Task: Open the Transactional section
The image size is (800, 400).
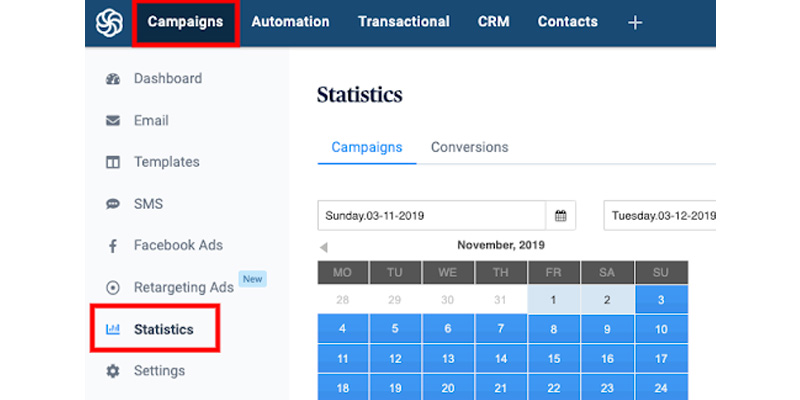Action: [x=403, y=21]
